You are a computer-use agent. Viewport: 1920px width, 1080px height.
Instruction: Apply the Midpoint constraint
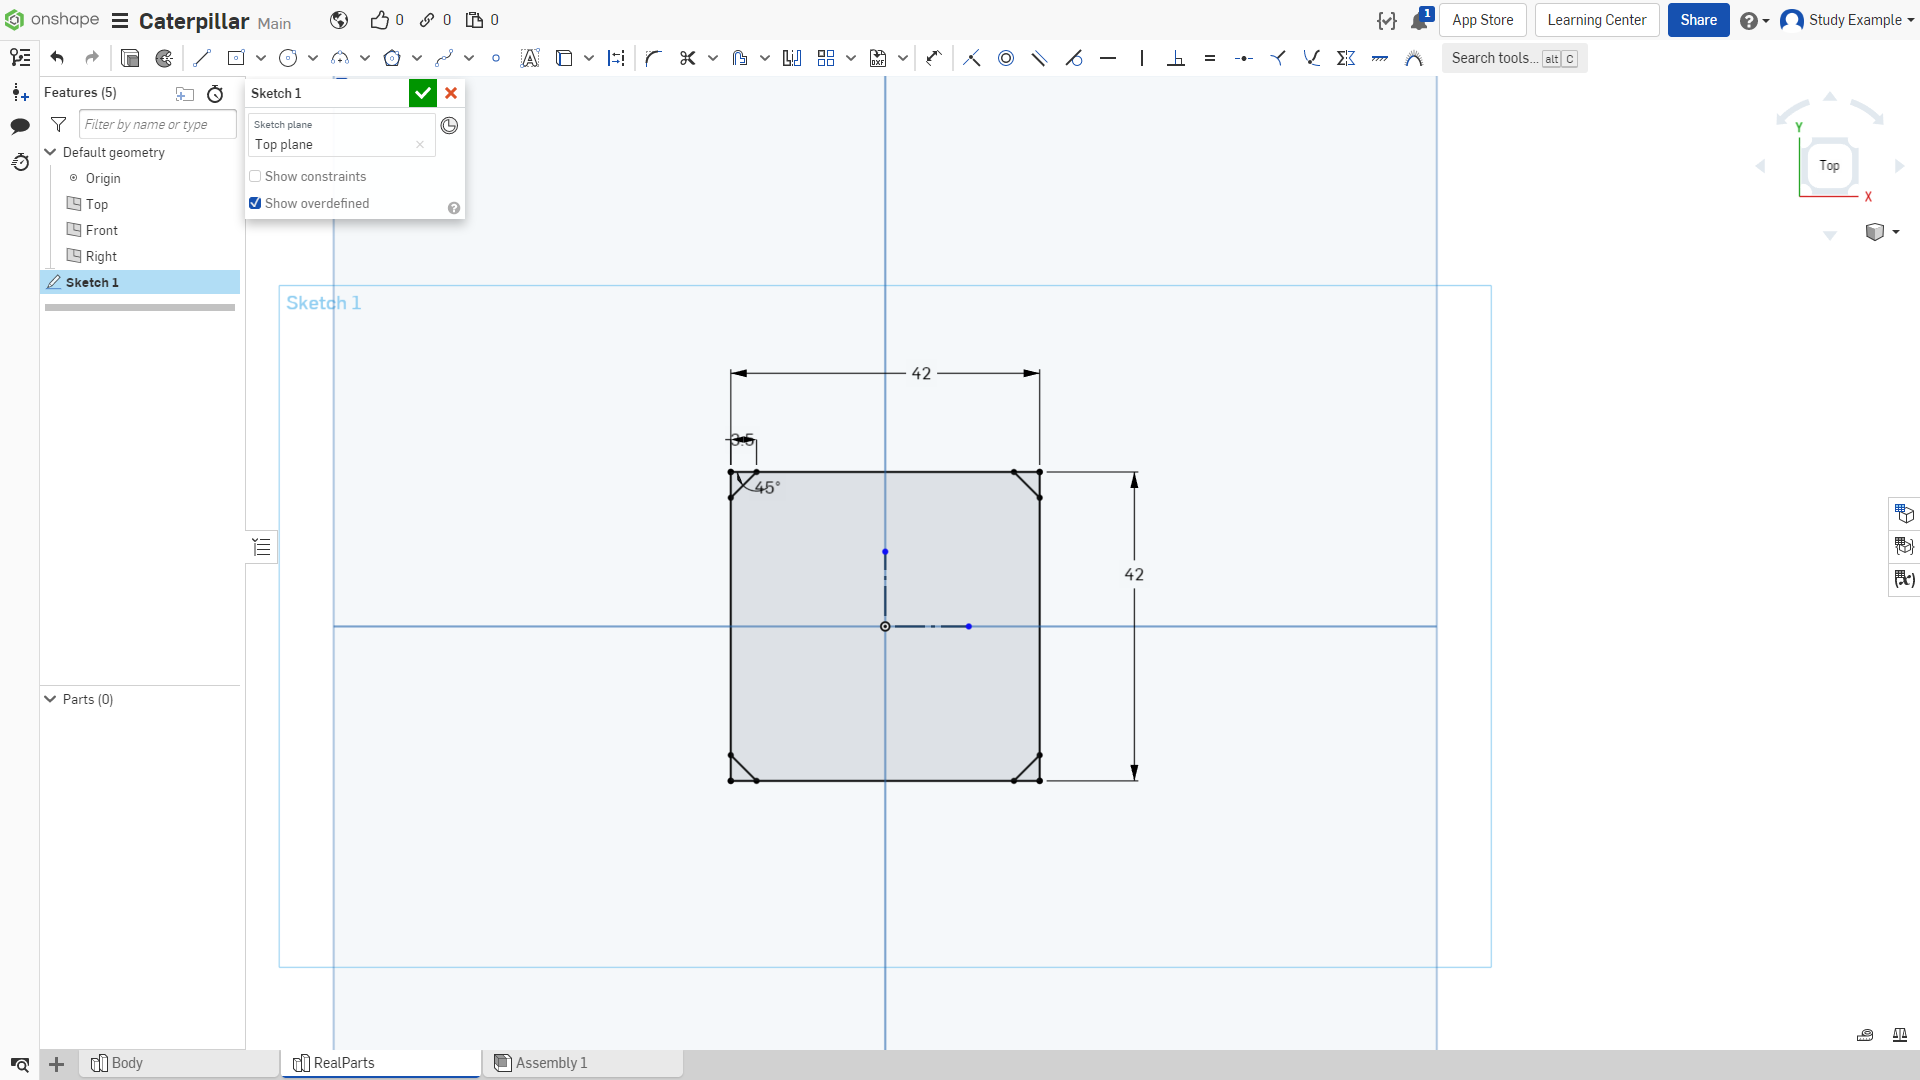[x=1244, y=58]
